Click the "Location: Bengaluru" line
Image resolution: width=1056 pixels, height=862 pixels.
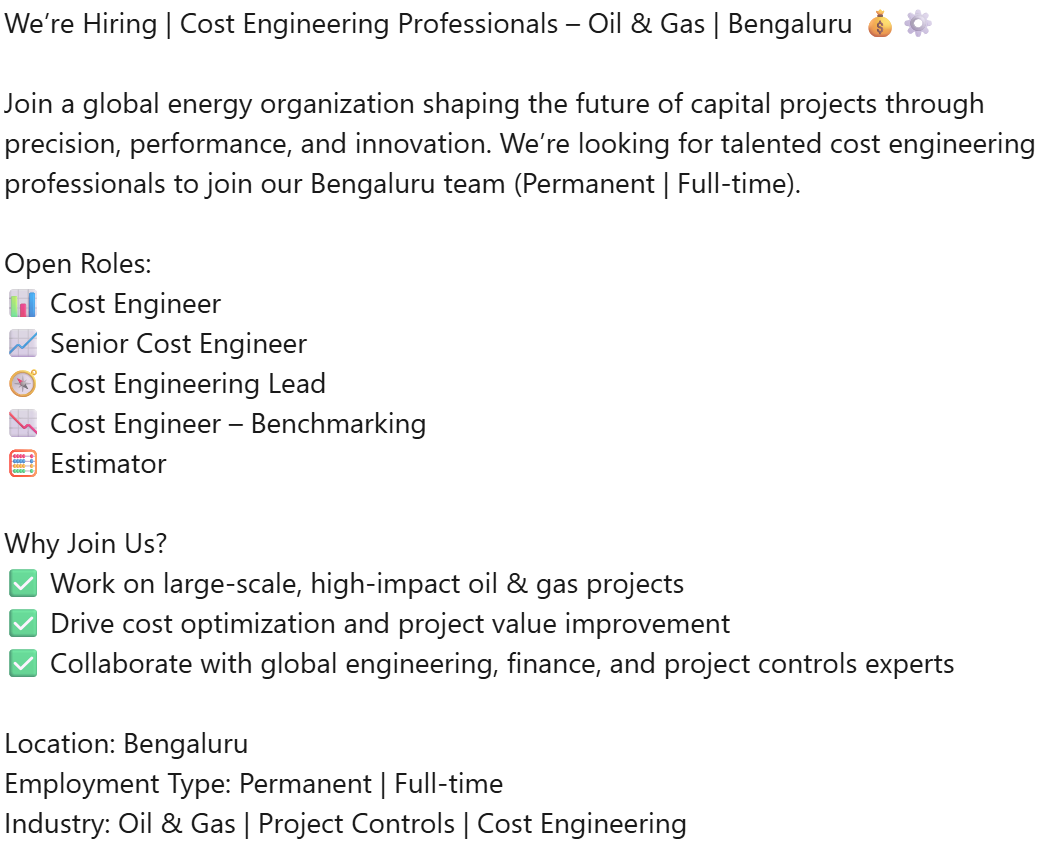[x=126, y=744]
